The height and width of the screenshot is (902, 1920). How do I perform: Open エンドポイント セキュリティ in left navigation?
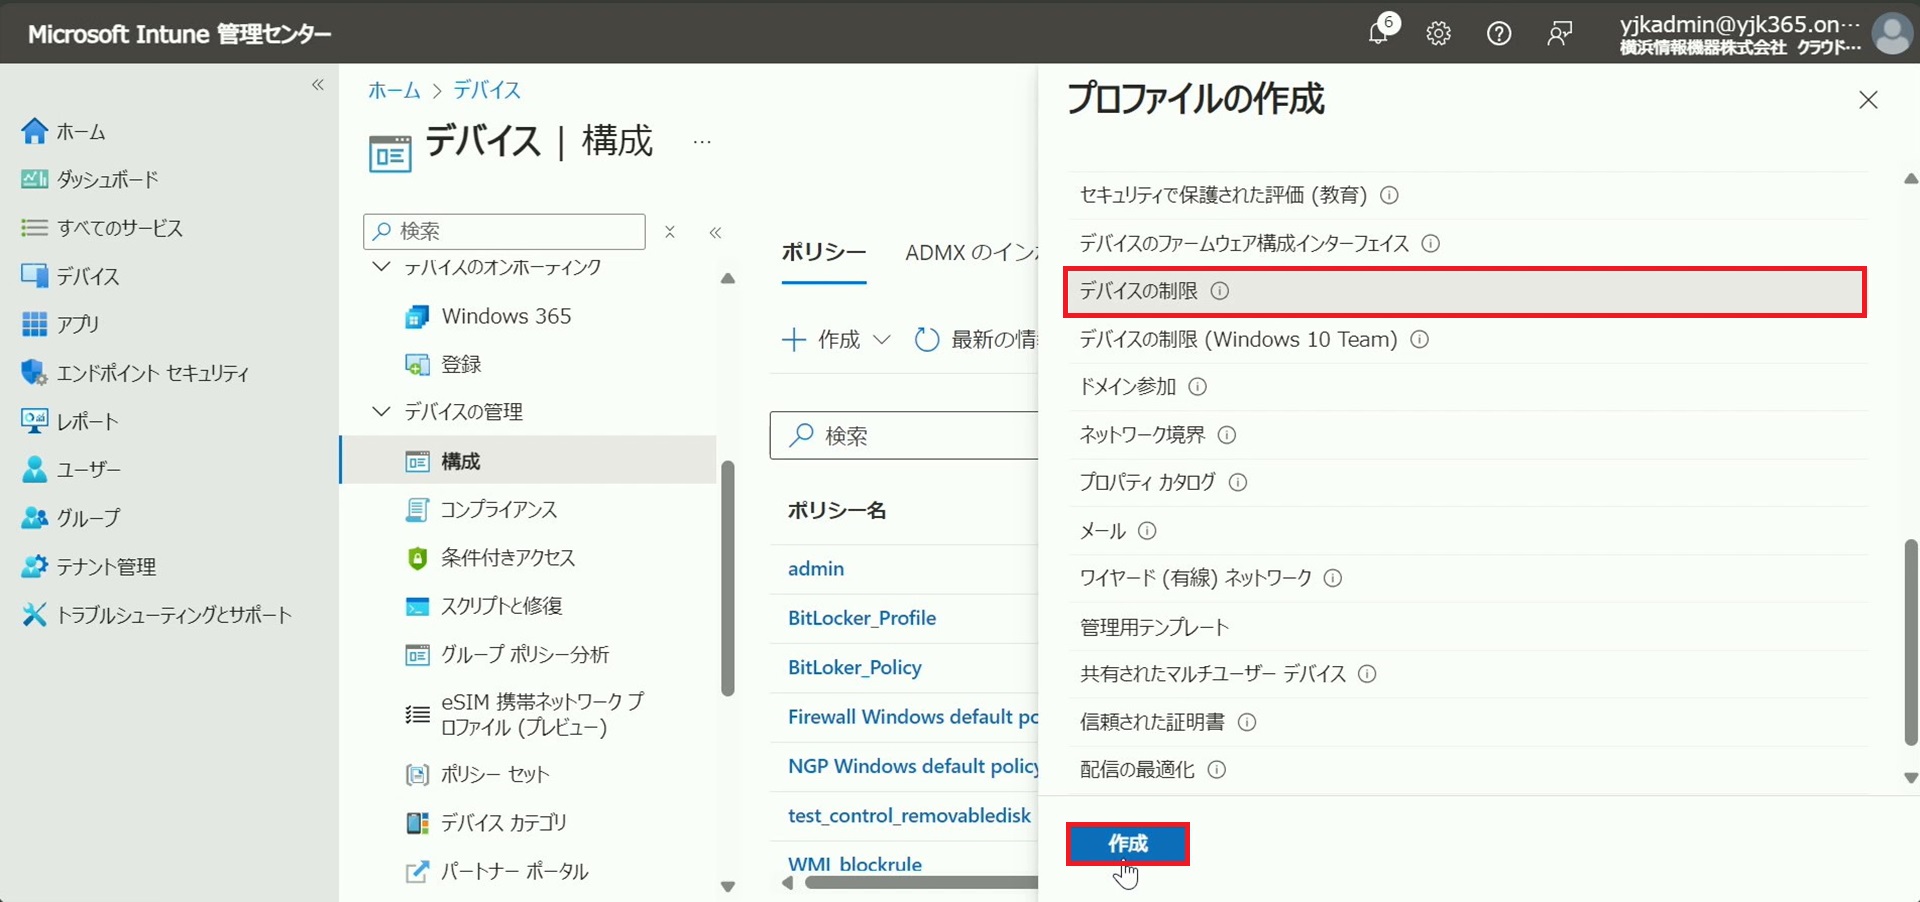tap(135, 373)
